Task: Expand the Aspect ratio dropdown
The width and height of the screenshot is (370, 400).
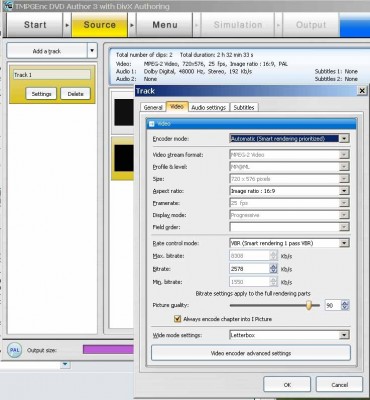Action: pos(344,191)
